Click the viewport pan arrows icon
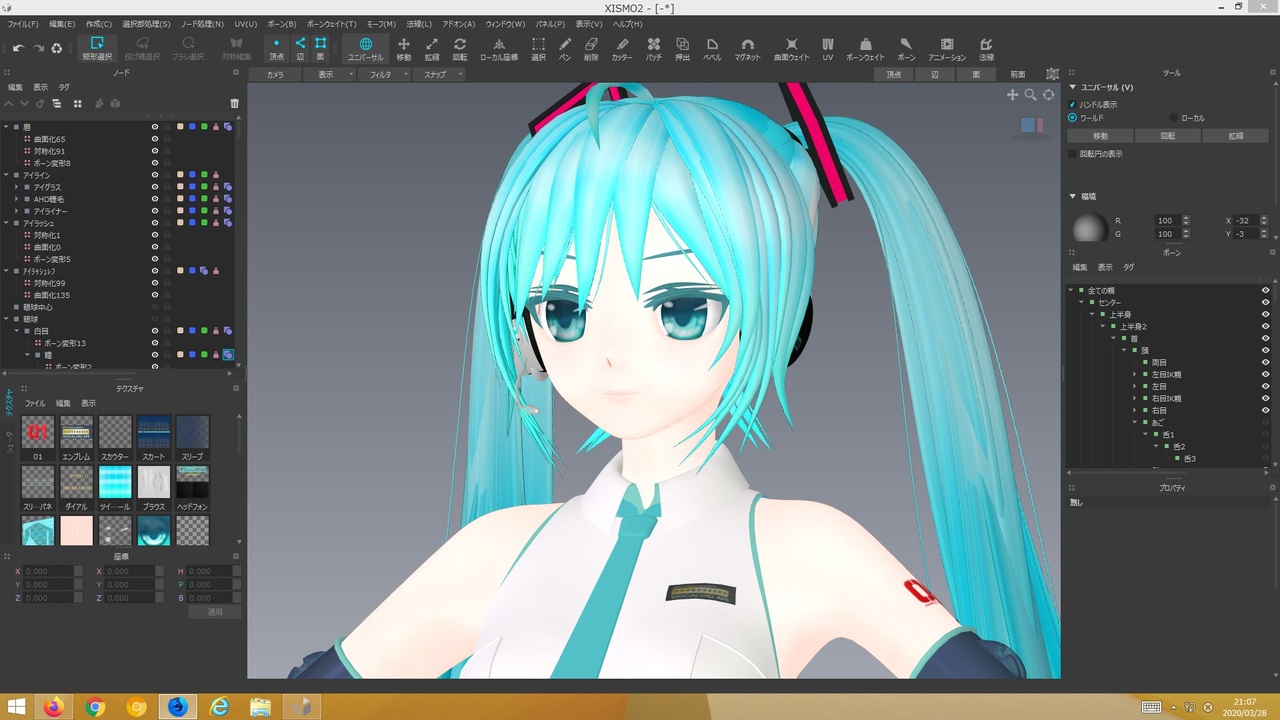 click(x=1012, y=95)
